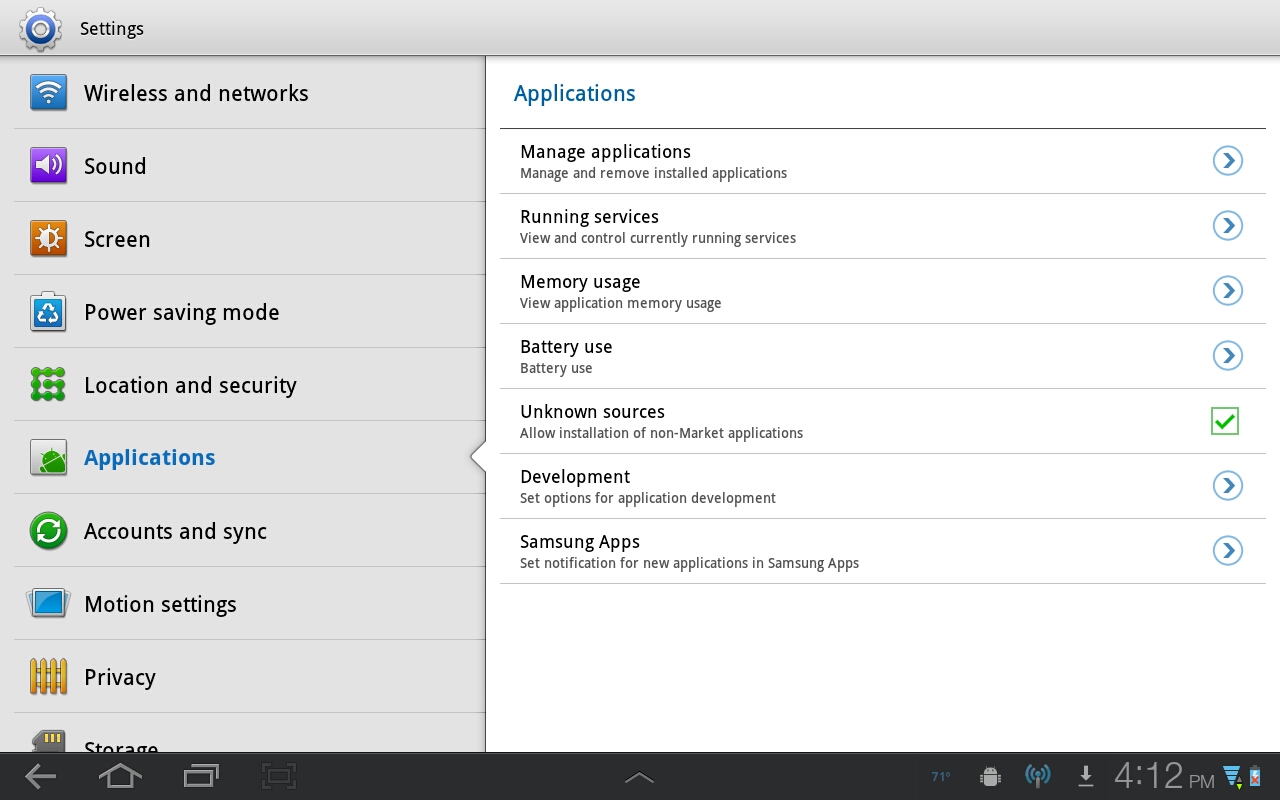
Task: Tap the Accounts and sync refresh icon
Action: pos(48,531)
